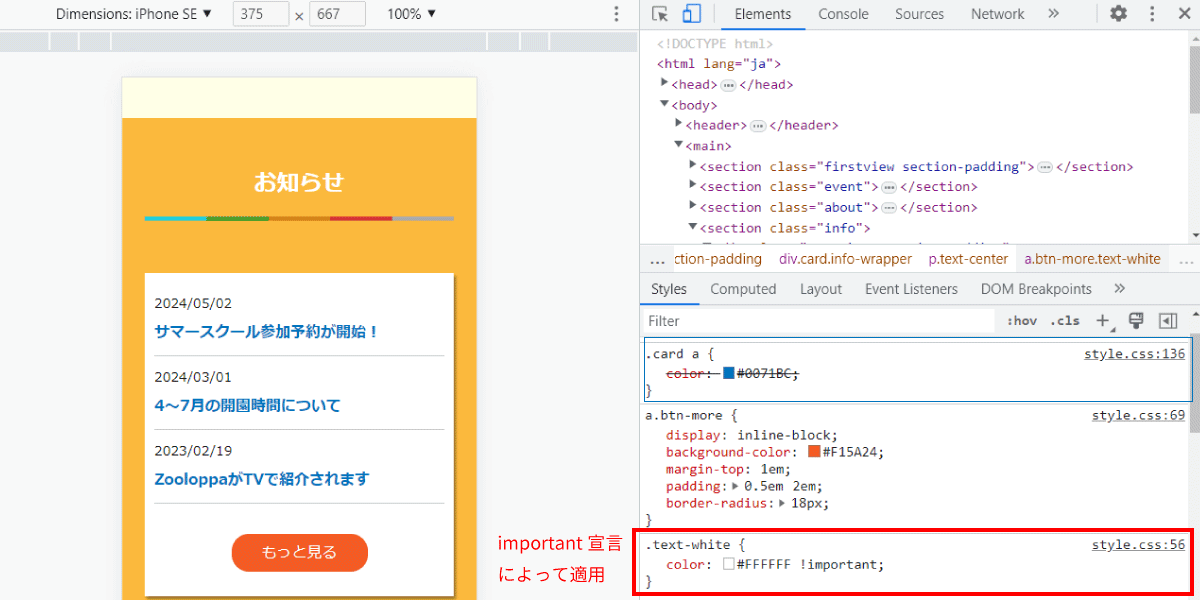Open the Computed styles tab
The height and width of the screenshot is (600, 1200).
coord(743,289)
